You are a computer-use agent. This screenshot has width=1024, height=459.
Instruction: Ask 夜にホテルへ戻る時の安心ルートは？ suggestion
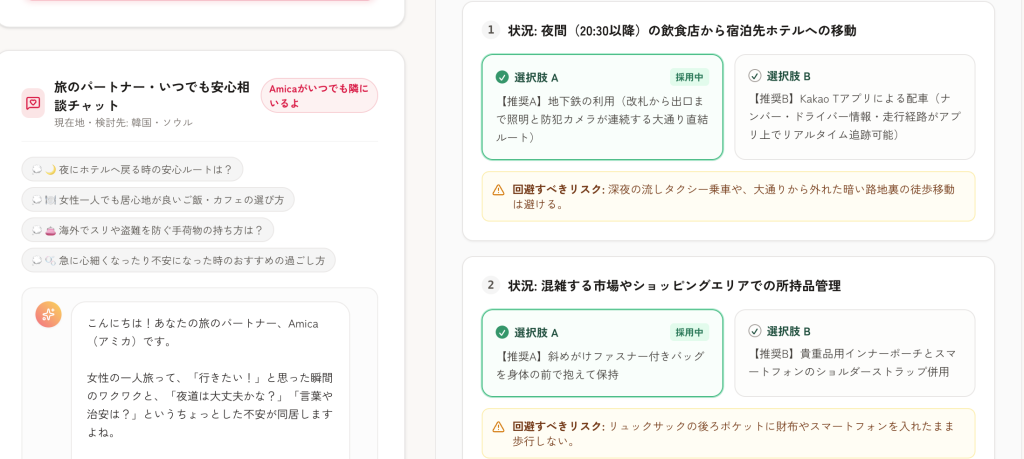133,169
